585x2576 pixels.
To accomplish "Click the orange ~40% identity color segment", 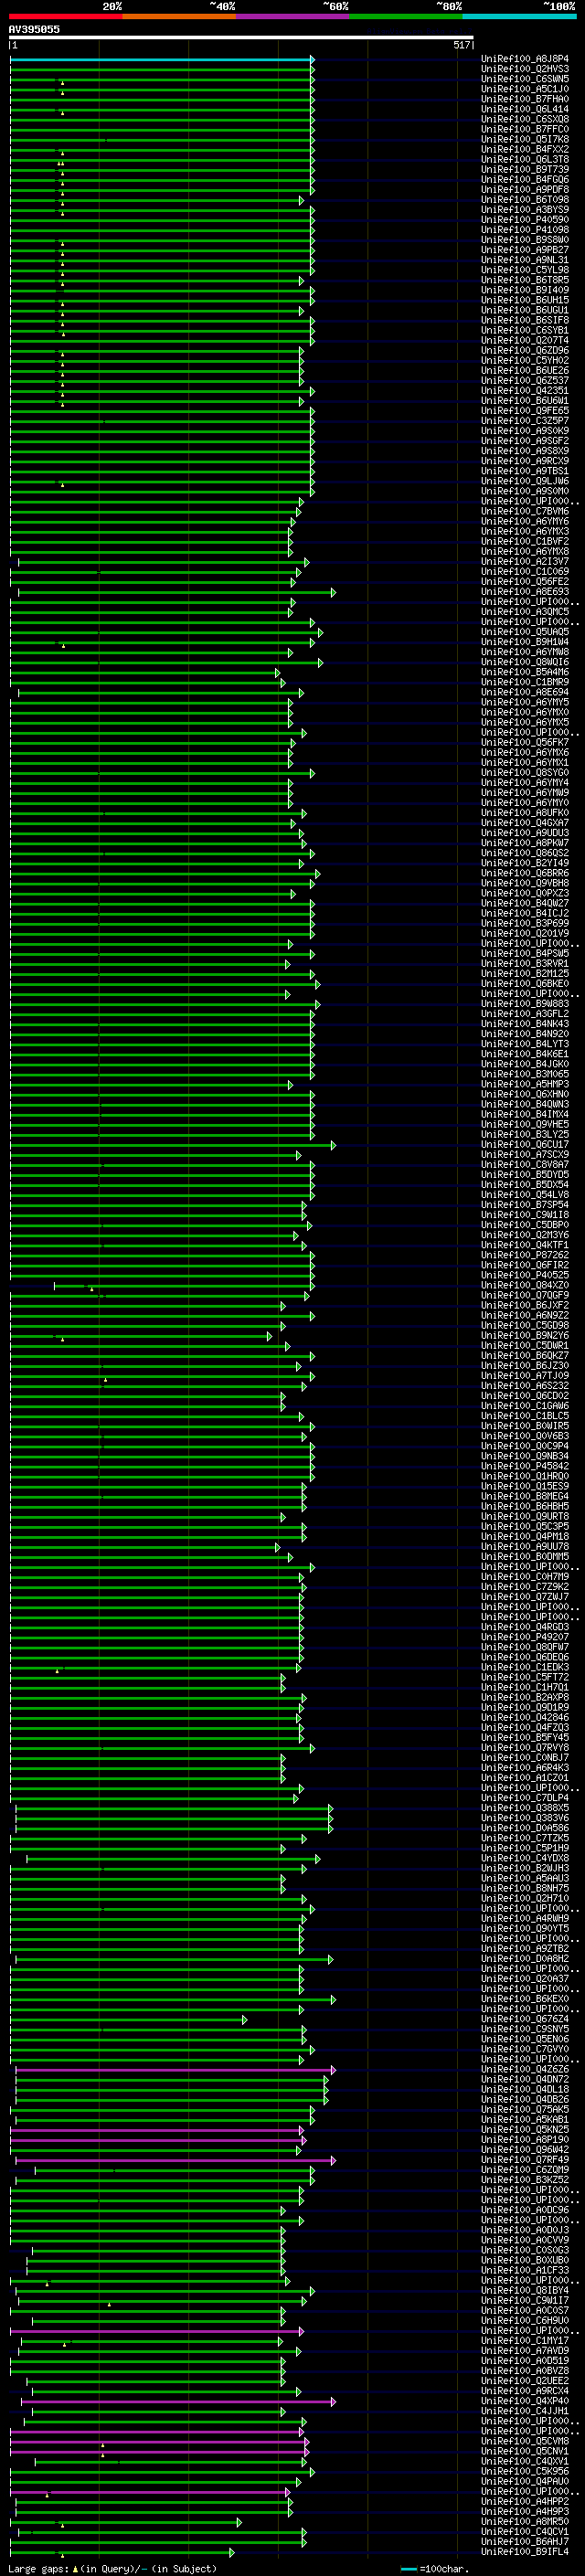I will pyautogui.click(x=179, y=16).
